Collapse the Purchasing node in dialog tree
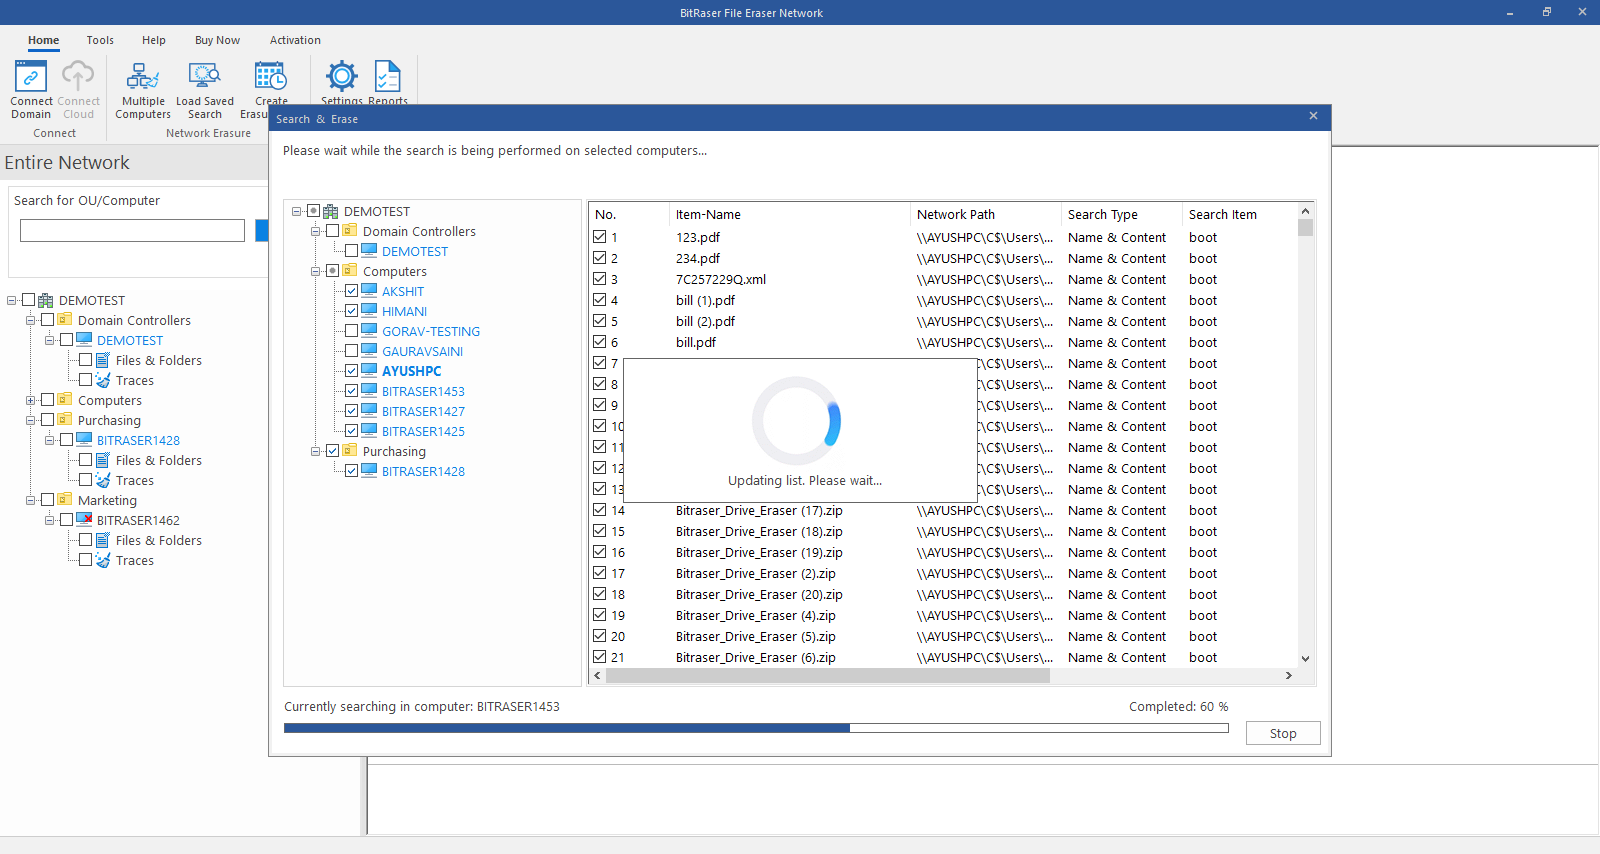The width and height of the screenshot is (1600, 854). pyautogui.click(x=316, y=451)
